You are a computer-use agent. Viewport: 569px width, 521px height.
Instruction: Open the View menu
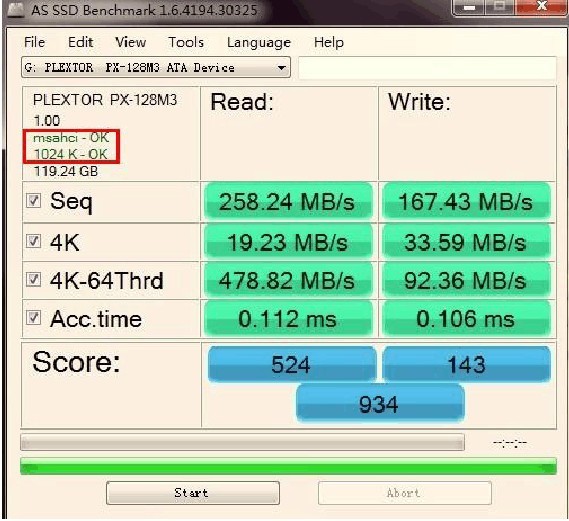(x=130, y=42)
